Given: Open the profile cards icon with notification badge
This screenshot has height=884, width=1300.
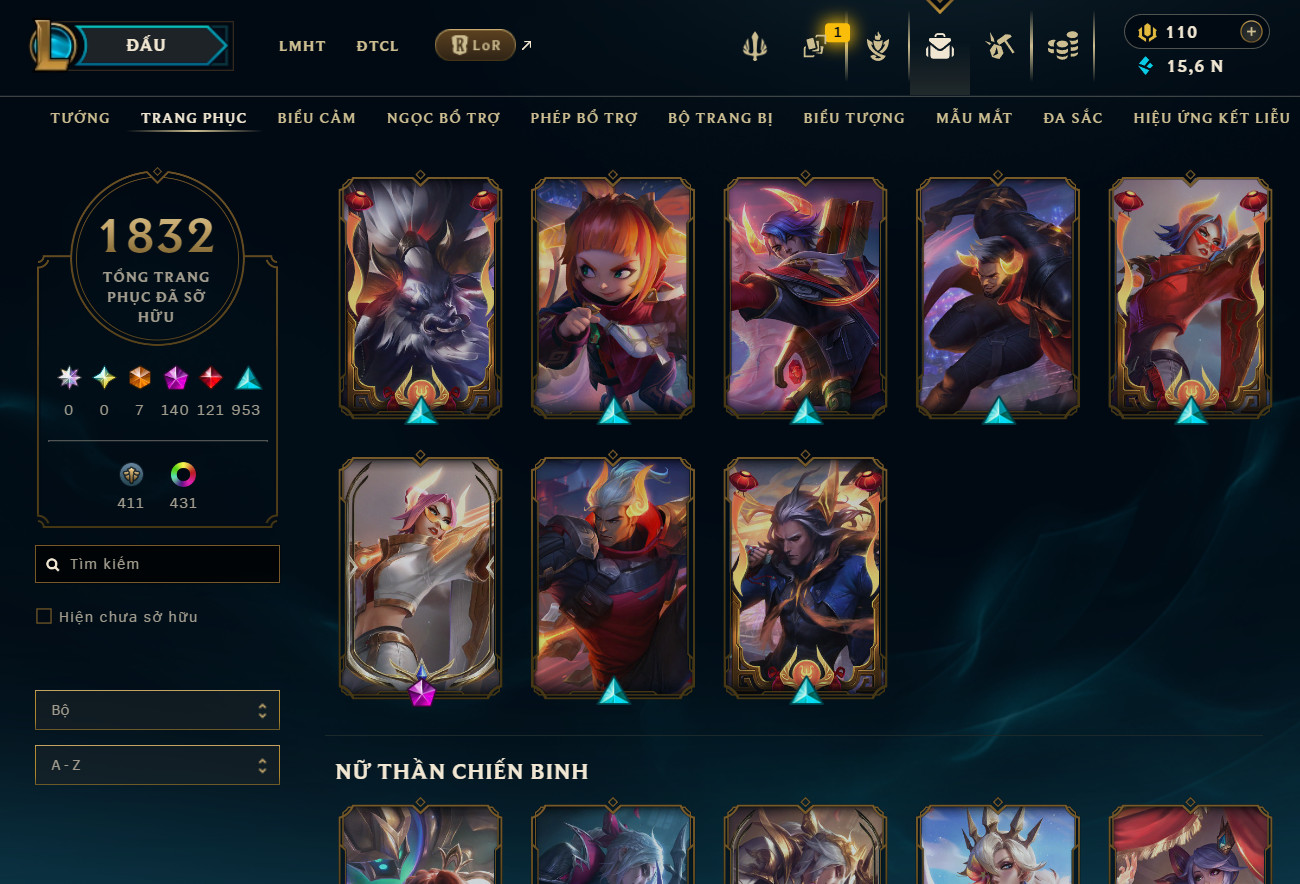Looking at the screenshot, I should (816, 46).
